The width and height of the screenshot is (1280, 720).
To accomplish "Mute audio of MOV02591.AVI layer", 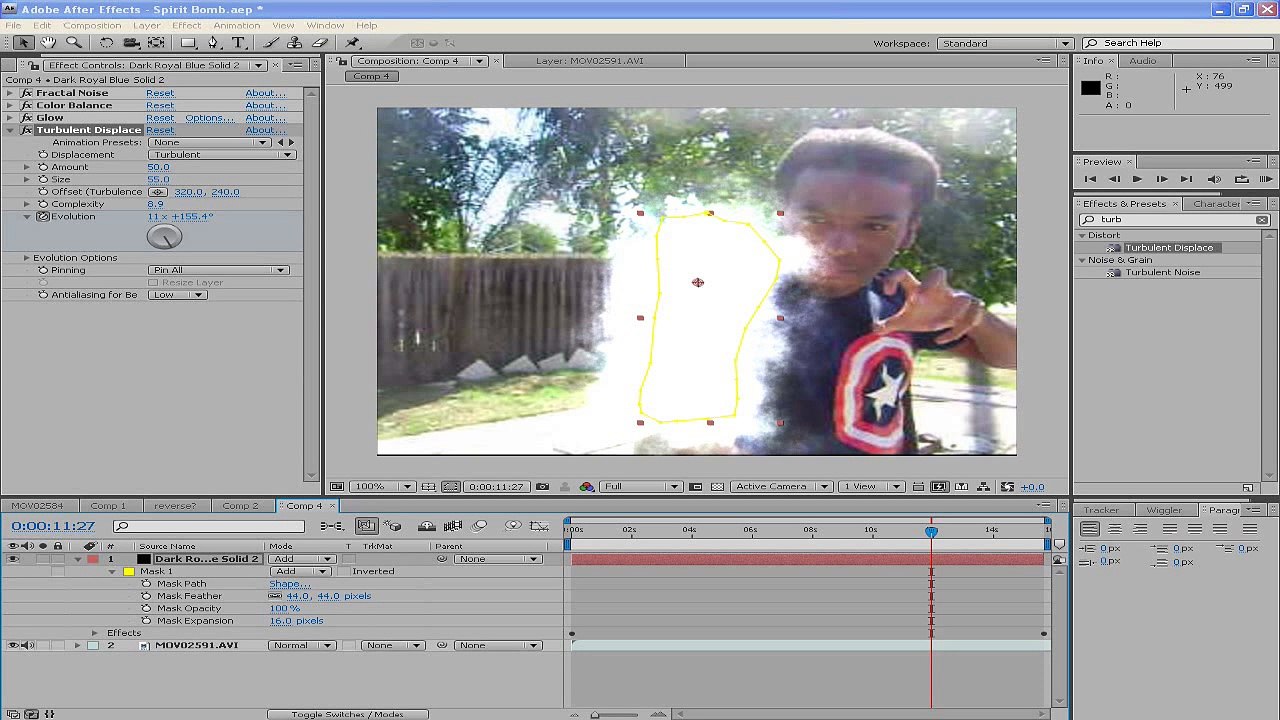I will tap(27, 645).
